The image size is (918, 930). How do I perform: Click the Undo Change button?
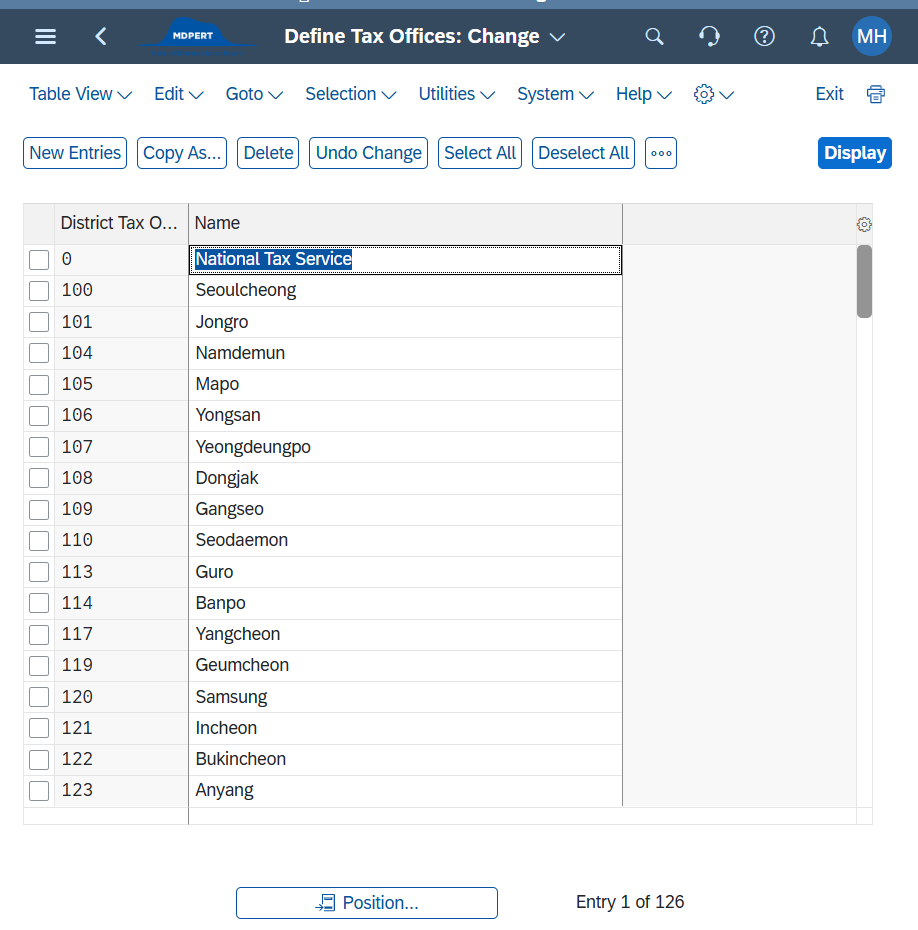coord(368,153)
